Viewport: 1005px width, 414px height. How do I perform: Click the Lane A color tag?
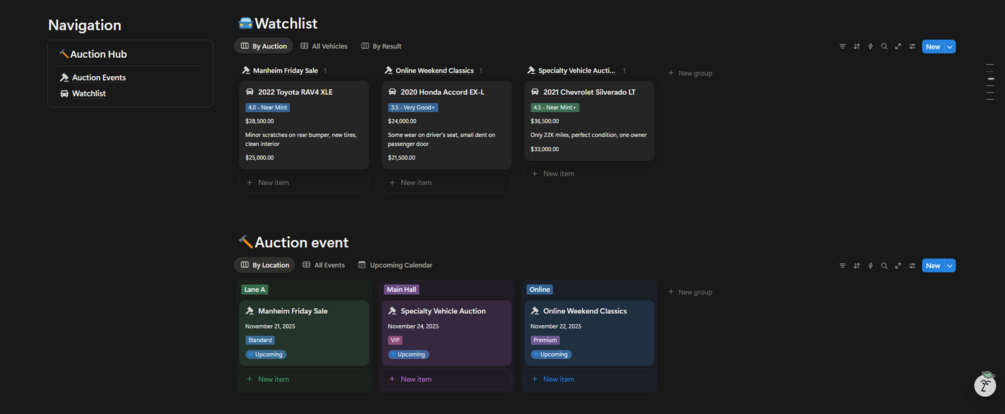(254, 290)
